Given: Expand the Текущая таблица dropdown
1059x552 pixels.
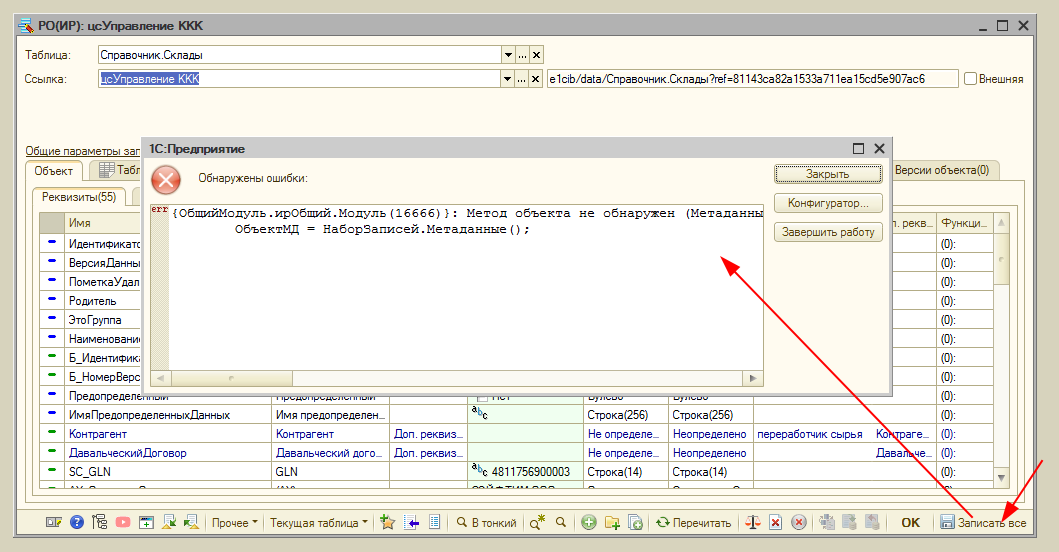Looking at the screenshot, I should point(319,522).
